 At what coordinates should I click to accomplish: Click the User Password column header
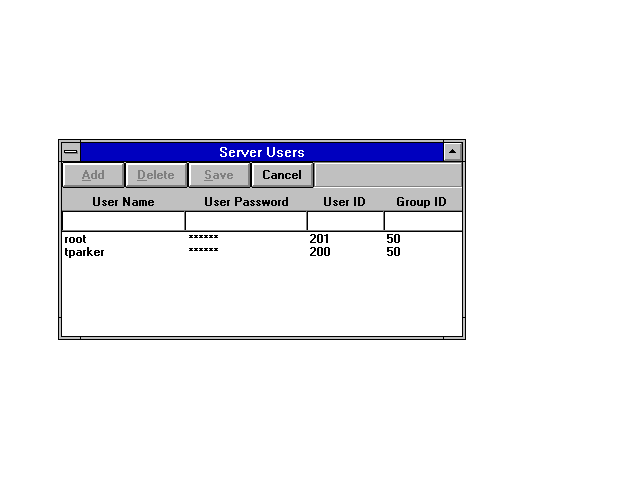tap(246, 202)
